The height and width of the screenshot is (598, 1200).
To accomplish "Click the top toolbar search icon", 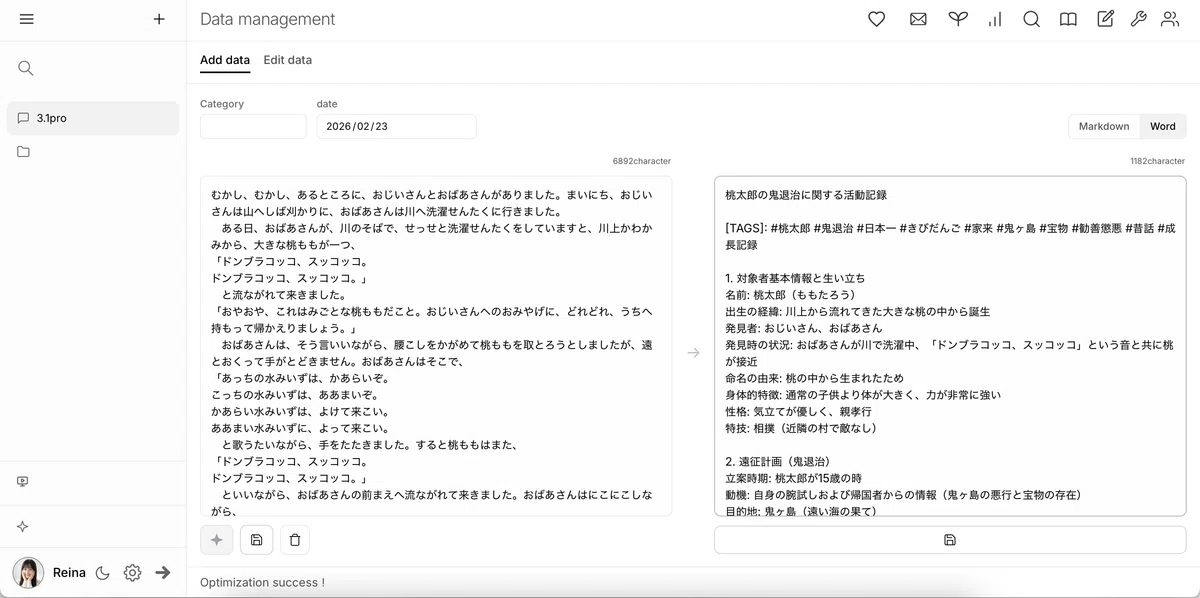I will coord(1032,19).
